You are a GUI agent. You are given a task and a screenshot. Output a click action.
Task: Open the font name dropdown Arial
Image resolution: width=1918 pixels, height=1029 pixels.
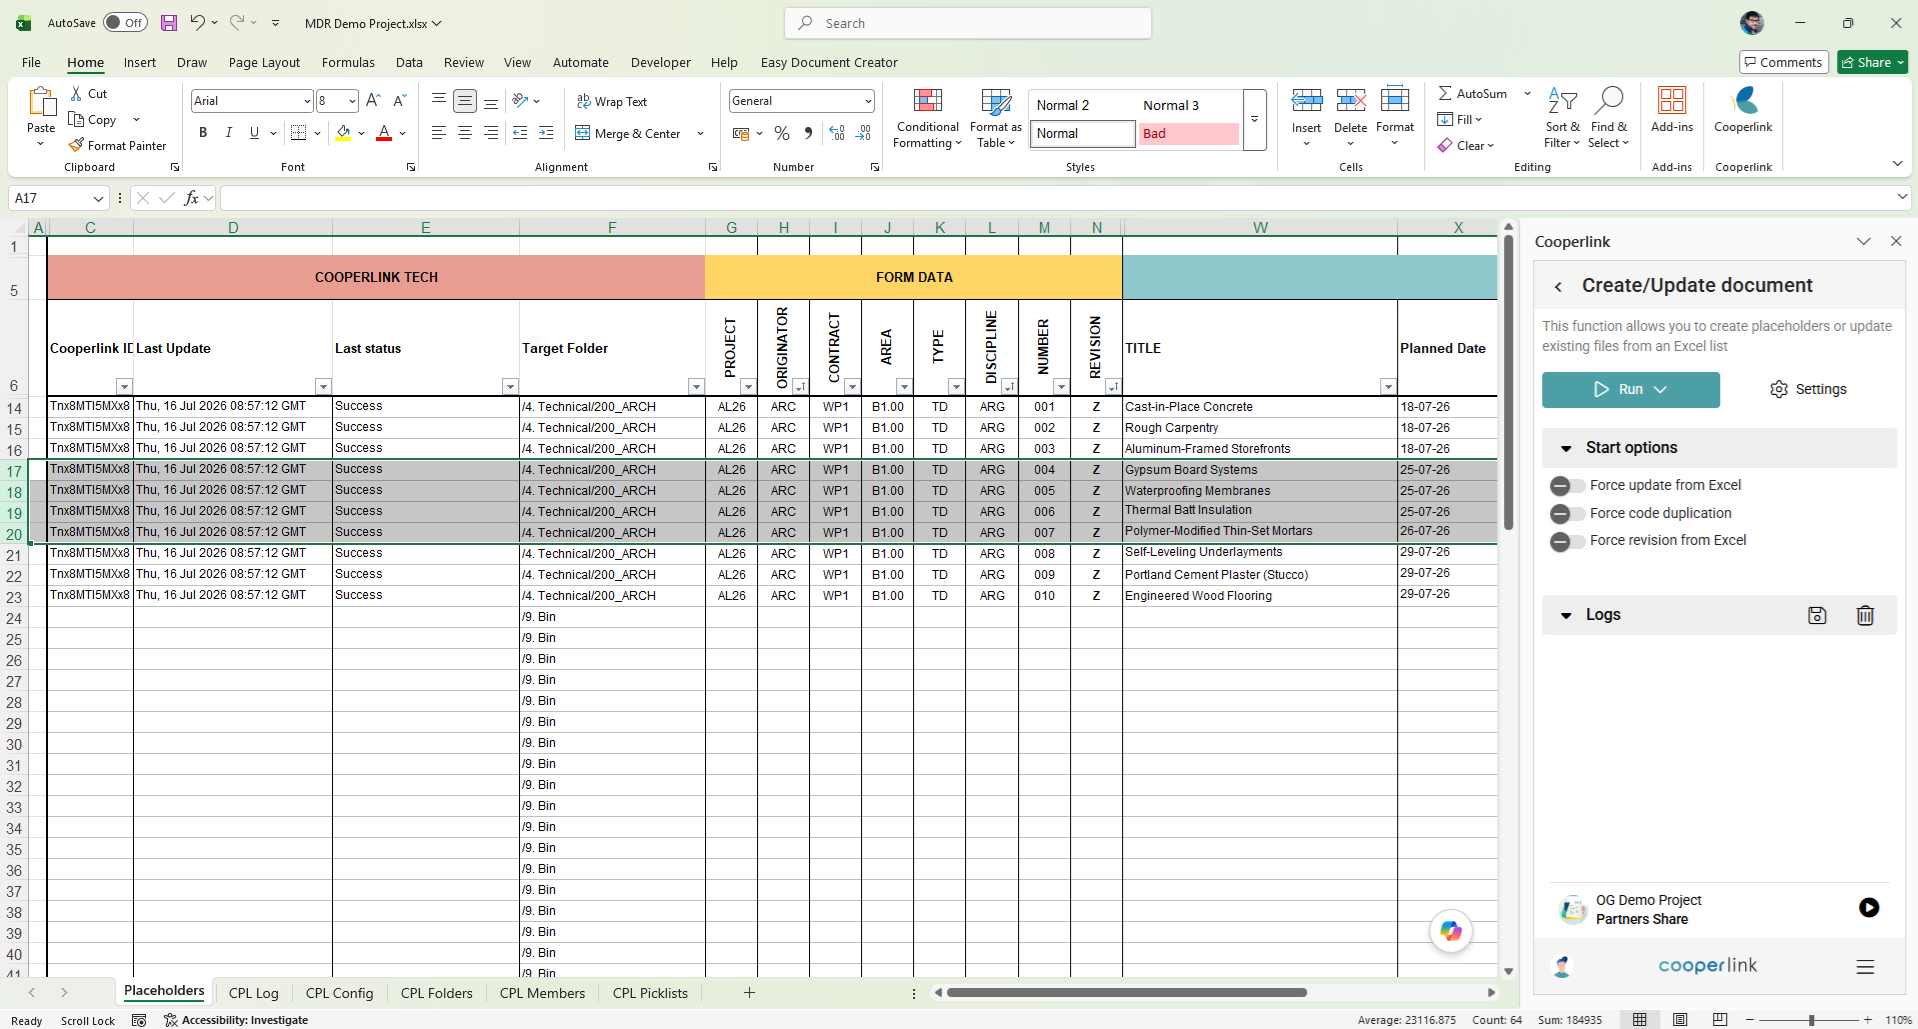pos(306,101)
